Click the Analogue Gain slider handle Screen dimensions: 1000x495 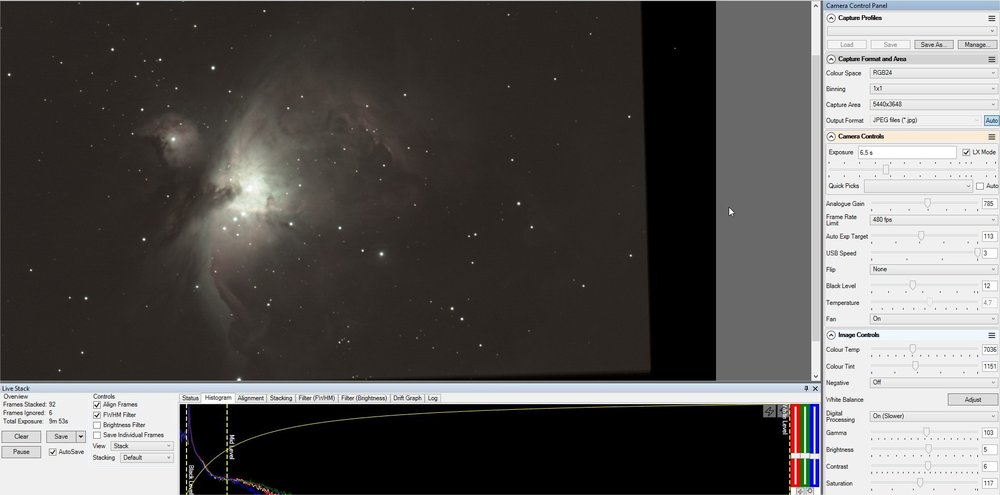pyautogui.click(x=927, y=203)
